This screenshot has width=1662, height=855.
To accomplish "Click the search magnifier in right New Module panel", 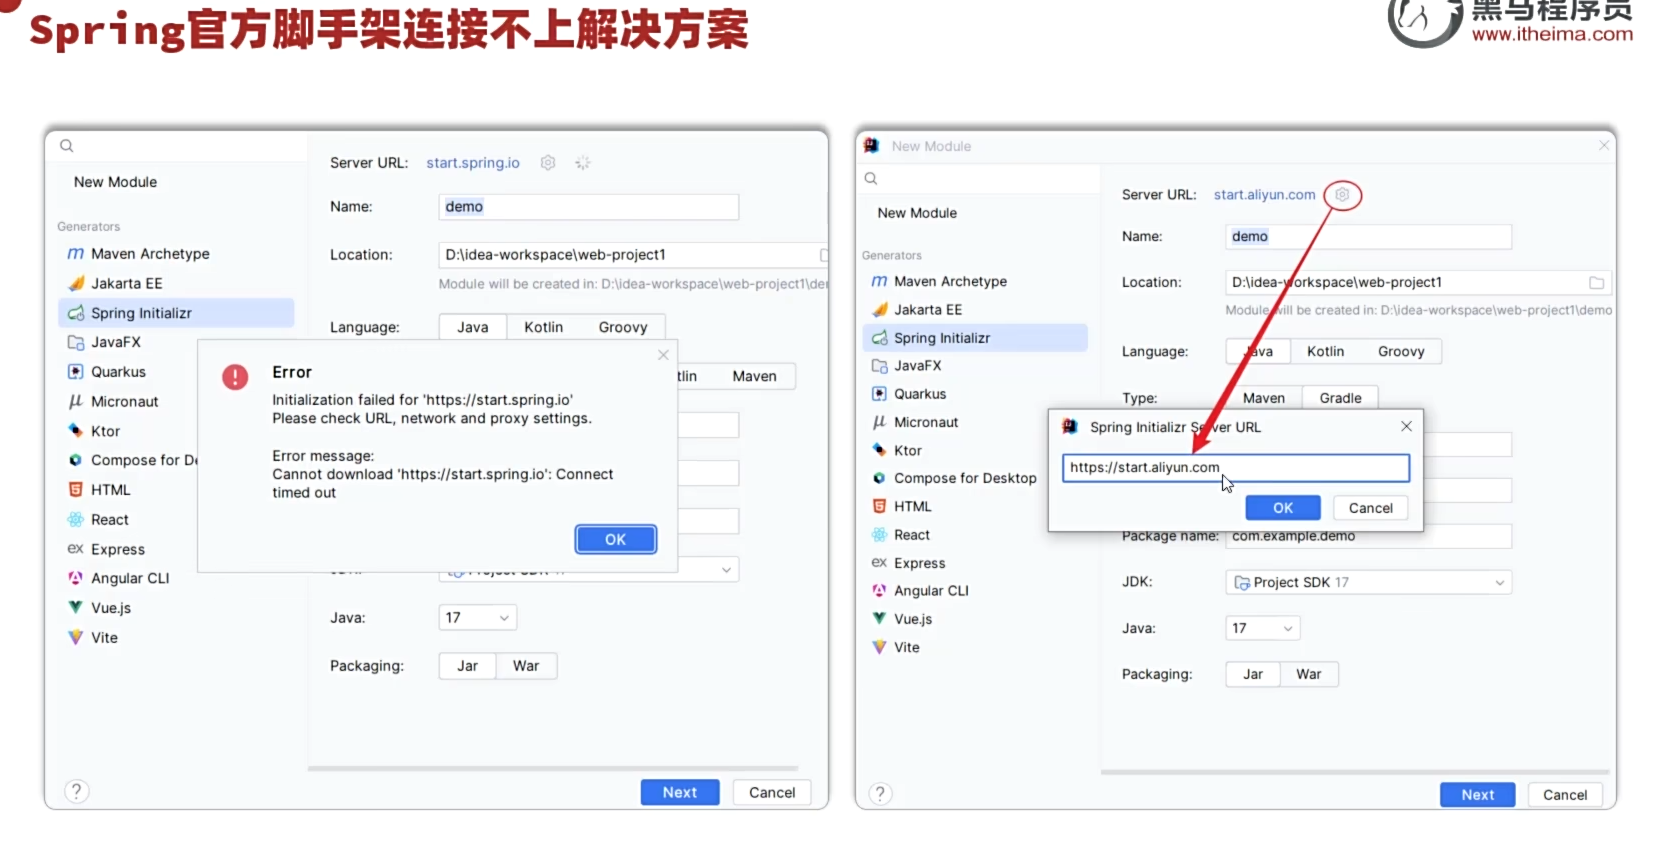I will 871,179.
